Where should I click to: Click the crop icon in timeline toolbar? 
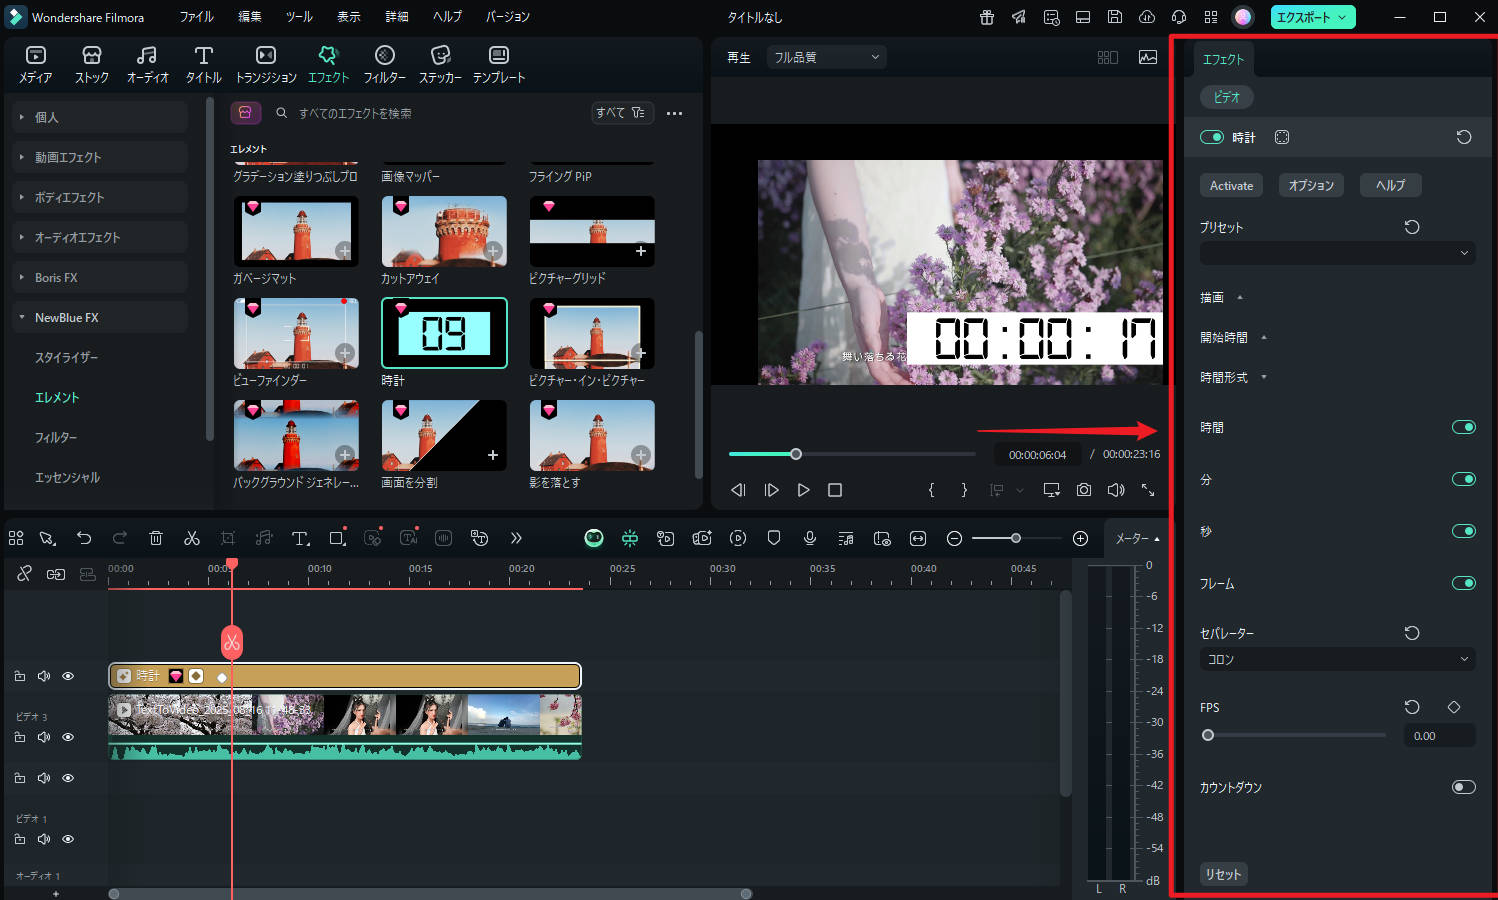point(228,538)
